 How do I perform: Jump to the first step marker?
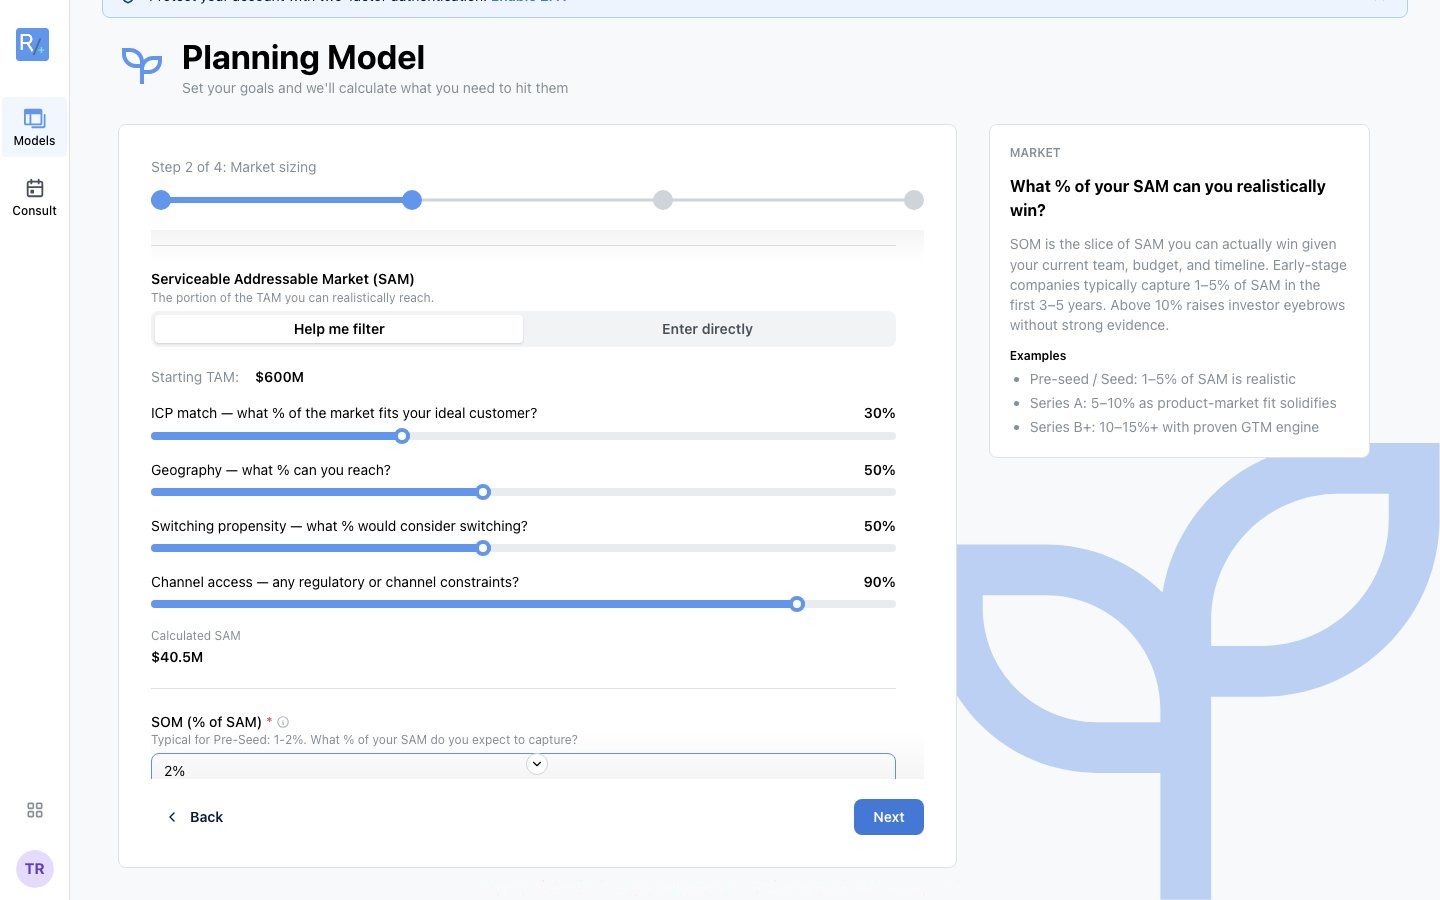[161, 200]
